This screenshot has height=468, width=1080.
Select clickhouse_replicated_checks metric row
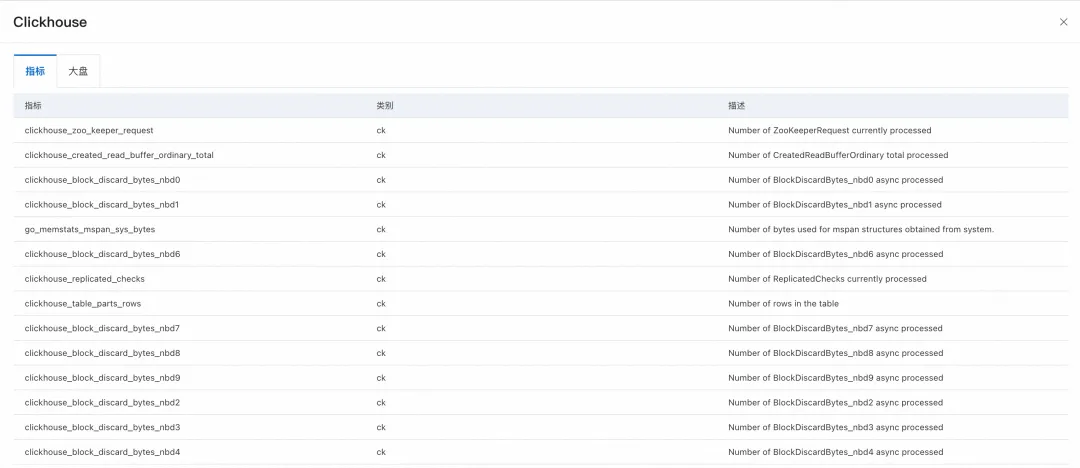541,279
